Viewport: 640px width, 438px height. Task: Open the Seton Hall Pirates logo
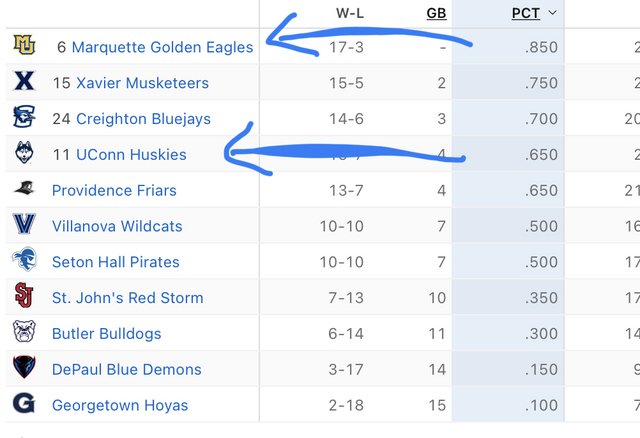pyautogui.click(x=24, y=259)
